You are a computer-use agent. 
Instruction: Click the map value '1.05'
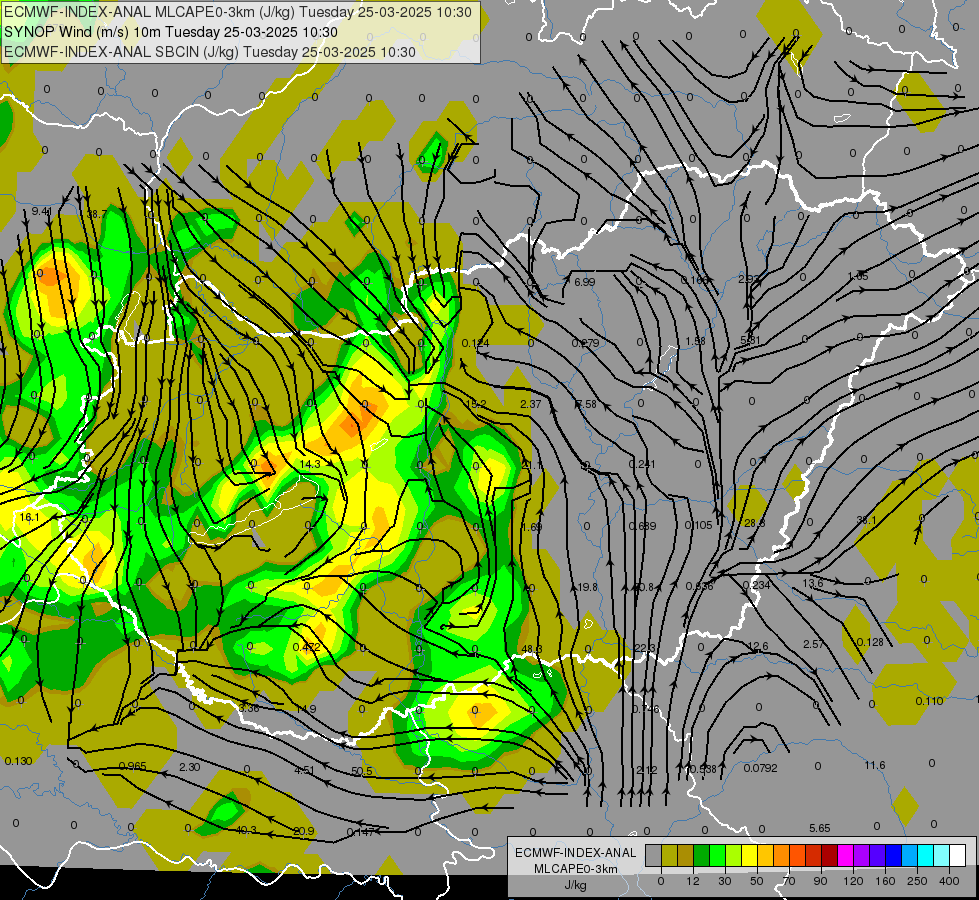(858, 276)
